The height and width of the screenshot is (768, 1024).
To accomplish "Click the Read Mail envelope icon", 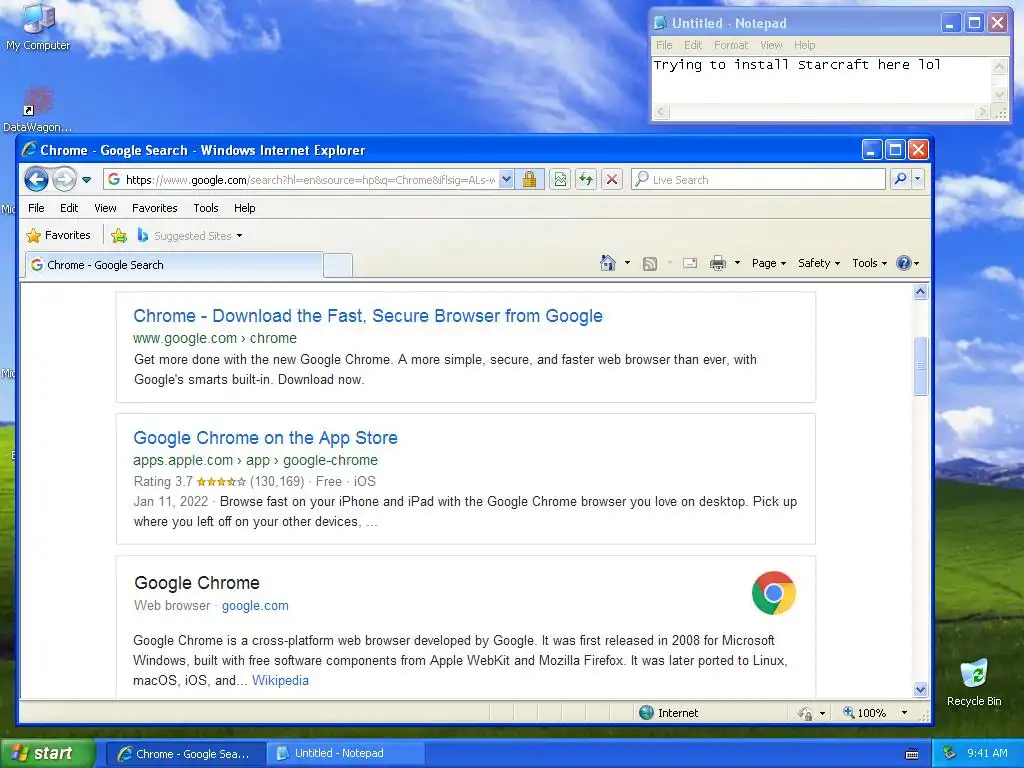I will pos(690,263).
